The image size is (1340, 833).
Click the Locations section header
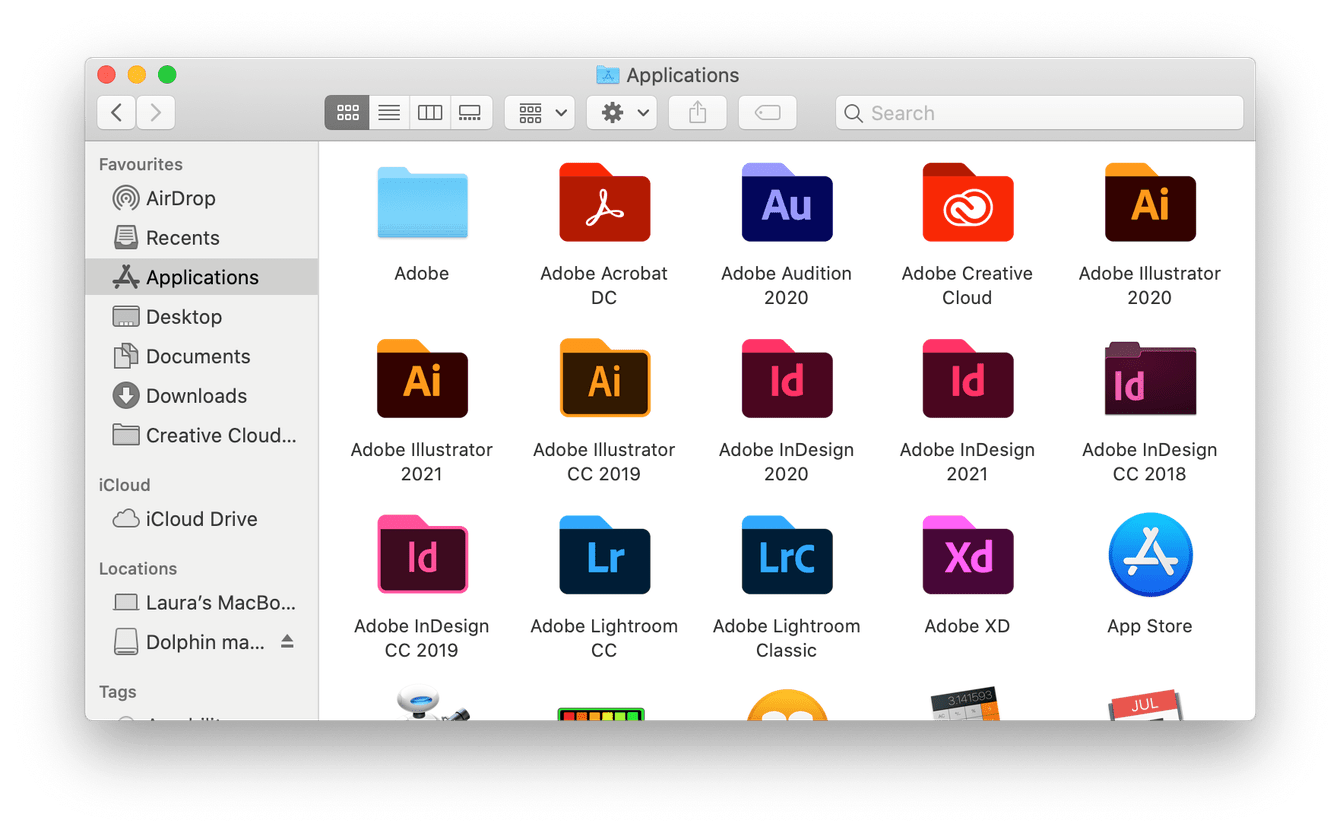click(138, 568)
